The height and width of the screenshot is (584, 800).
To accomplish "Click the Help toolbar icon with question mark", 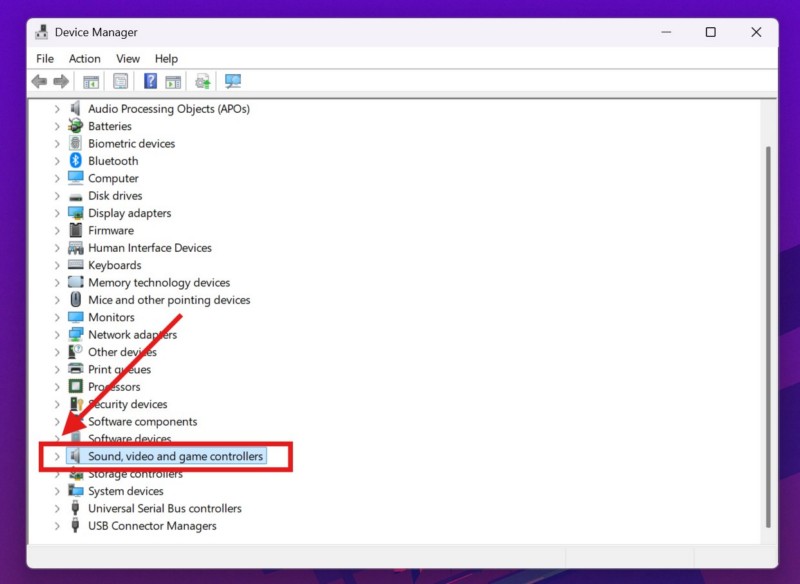I will 150,82.
